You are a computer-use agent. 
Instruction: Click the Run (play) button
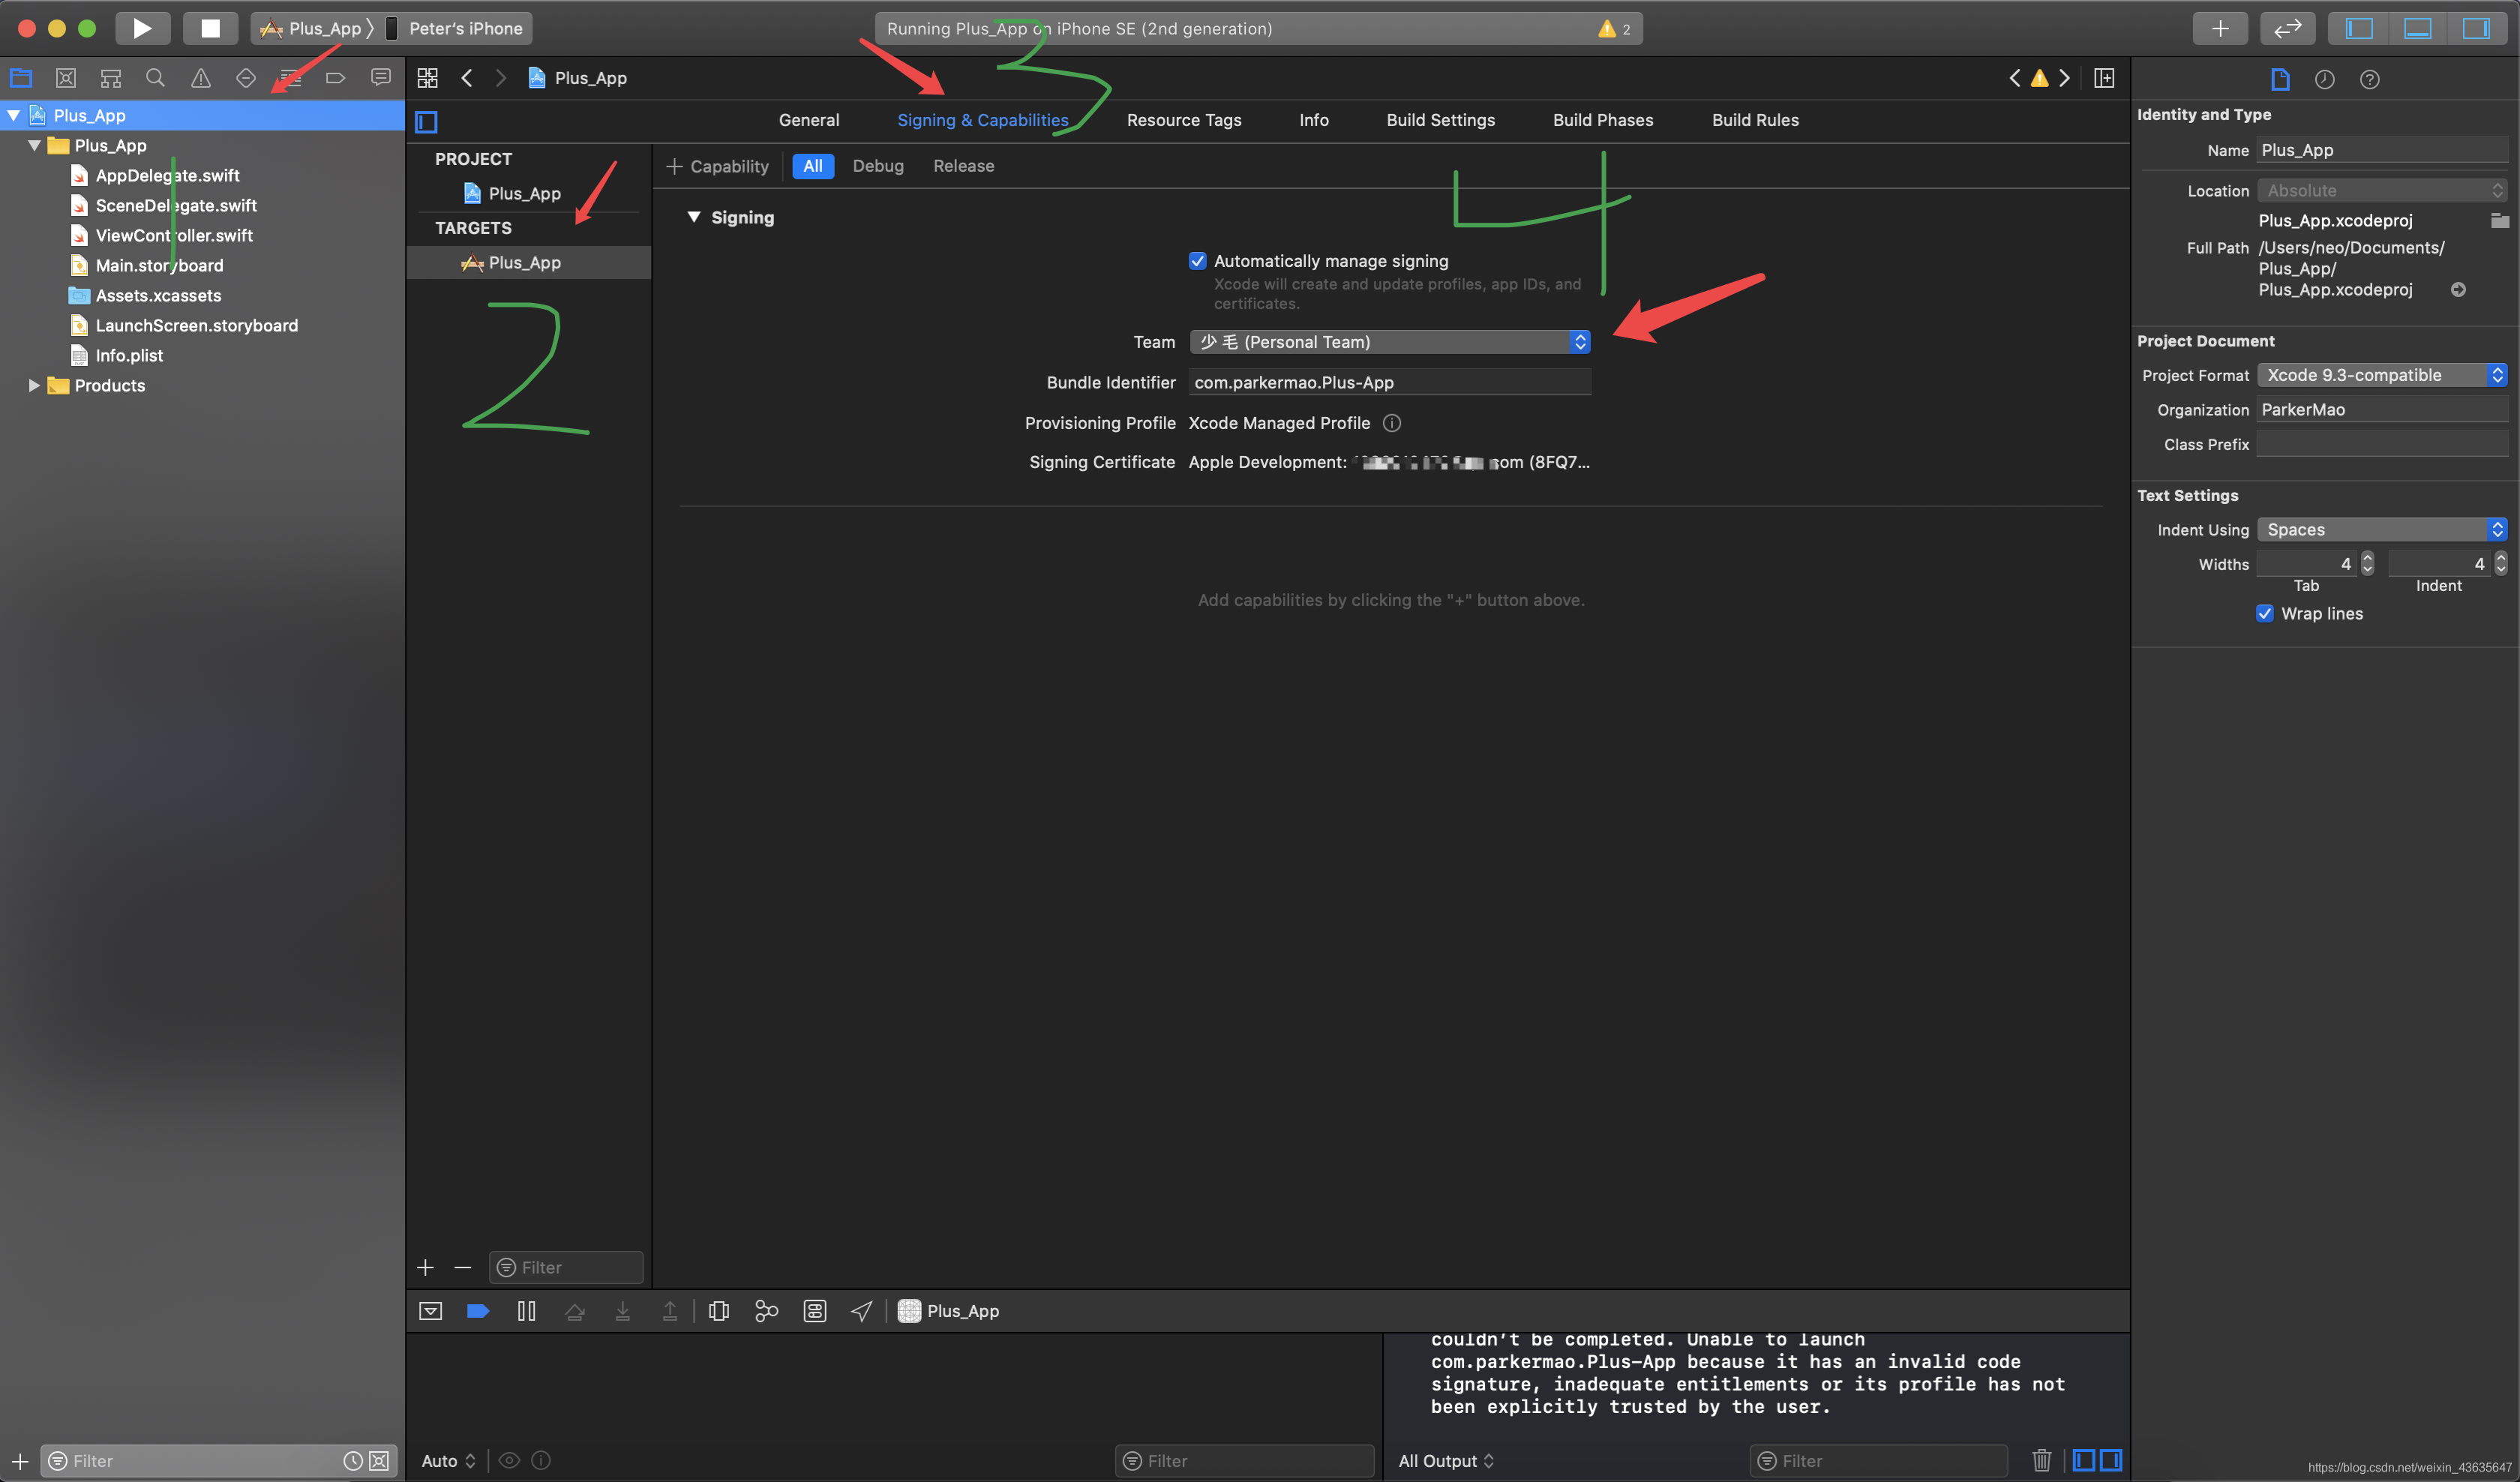pyautogui.click(x=142, y=28)
